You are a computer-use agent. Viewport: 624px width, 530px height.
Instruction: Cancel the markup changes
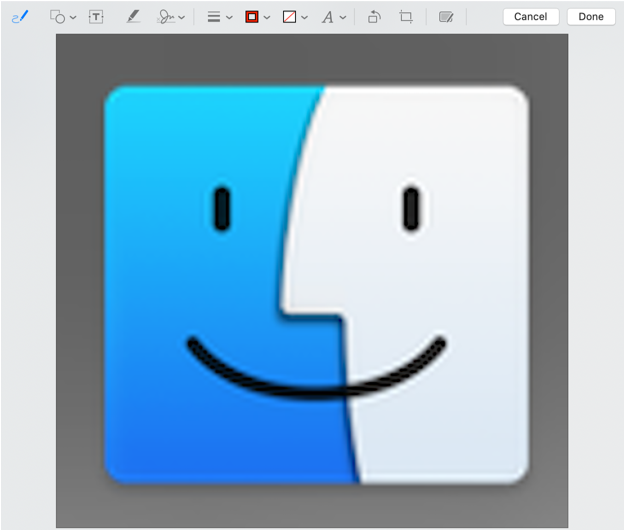point(531,17)
